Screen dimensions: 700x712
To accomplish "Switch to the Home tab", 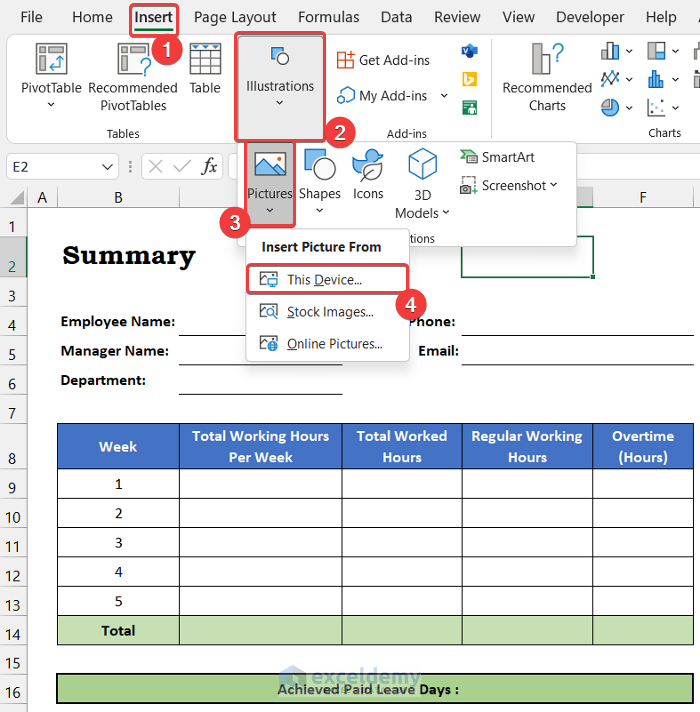I will point(92,17).
